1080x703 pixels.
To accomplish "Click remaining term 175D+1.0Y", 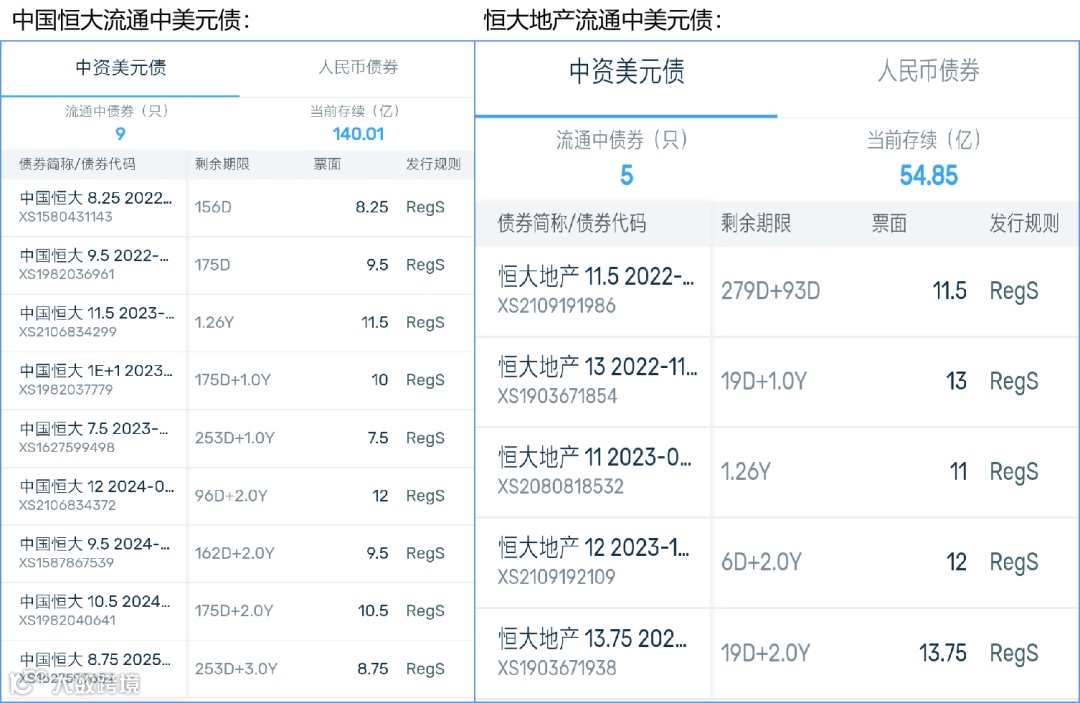I will (233, 380).
